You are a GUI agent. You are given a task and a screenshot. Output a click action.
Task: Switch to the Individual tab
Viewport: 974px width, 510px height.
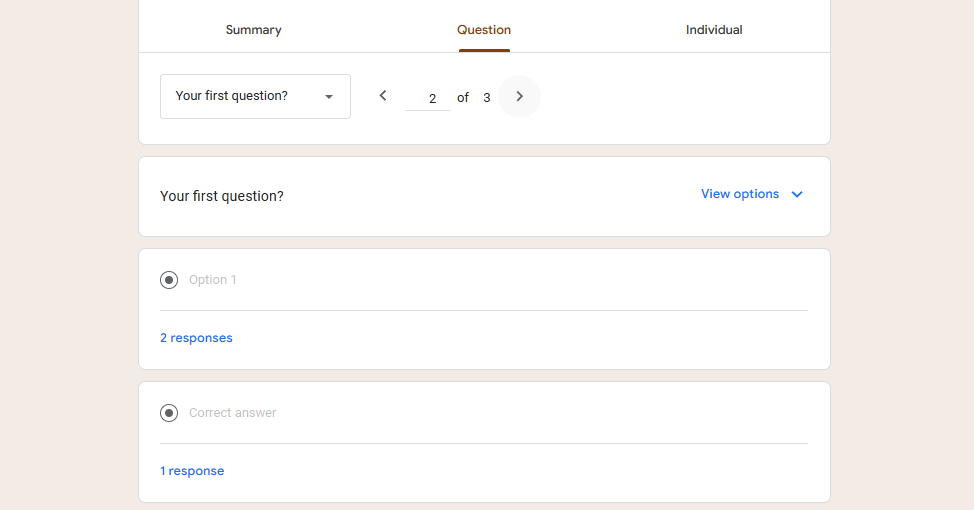(714, 30)
